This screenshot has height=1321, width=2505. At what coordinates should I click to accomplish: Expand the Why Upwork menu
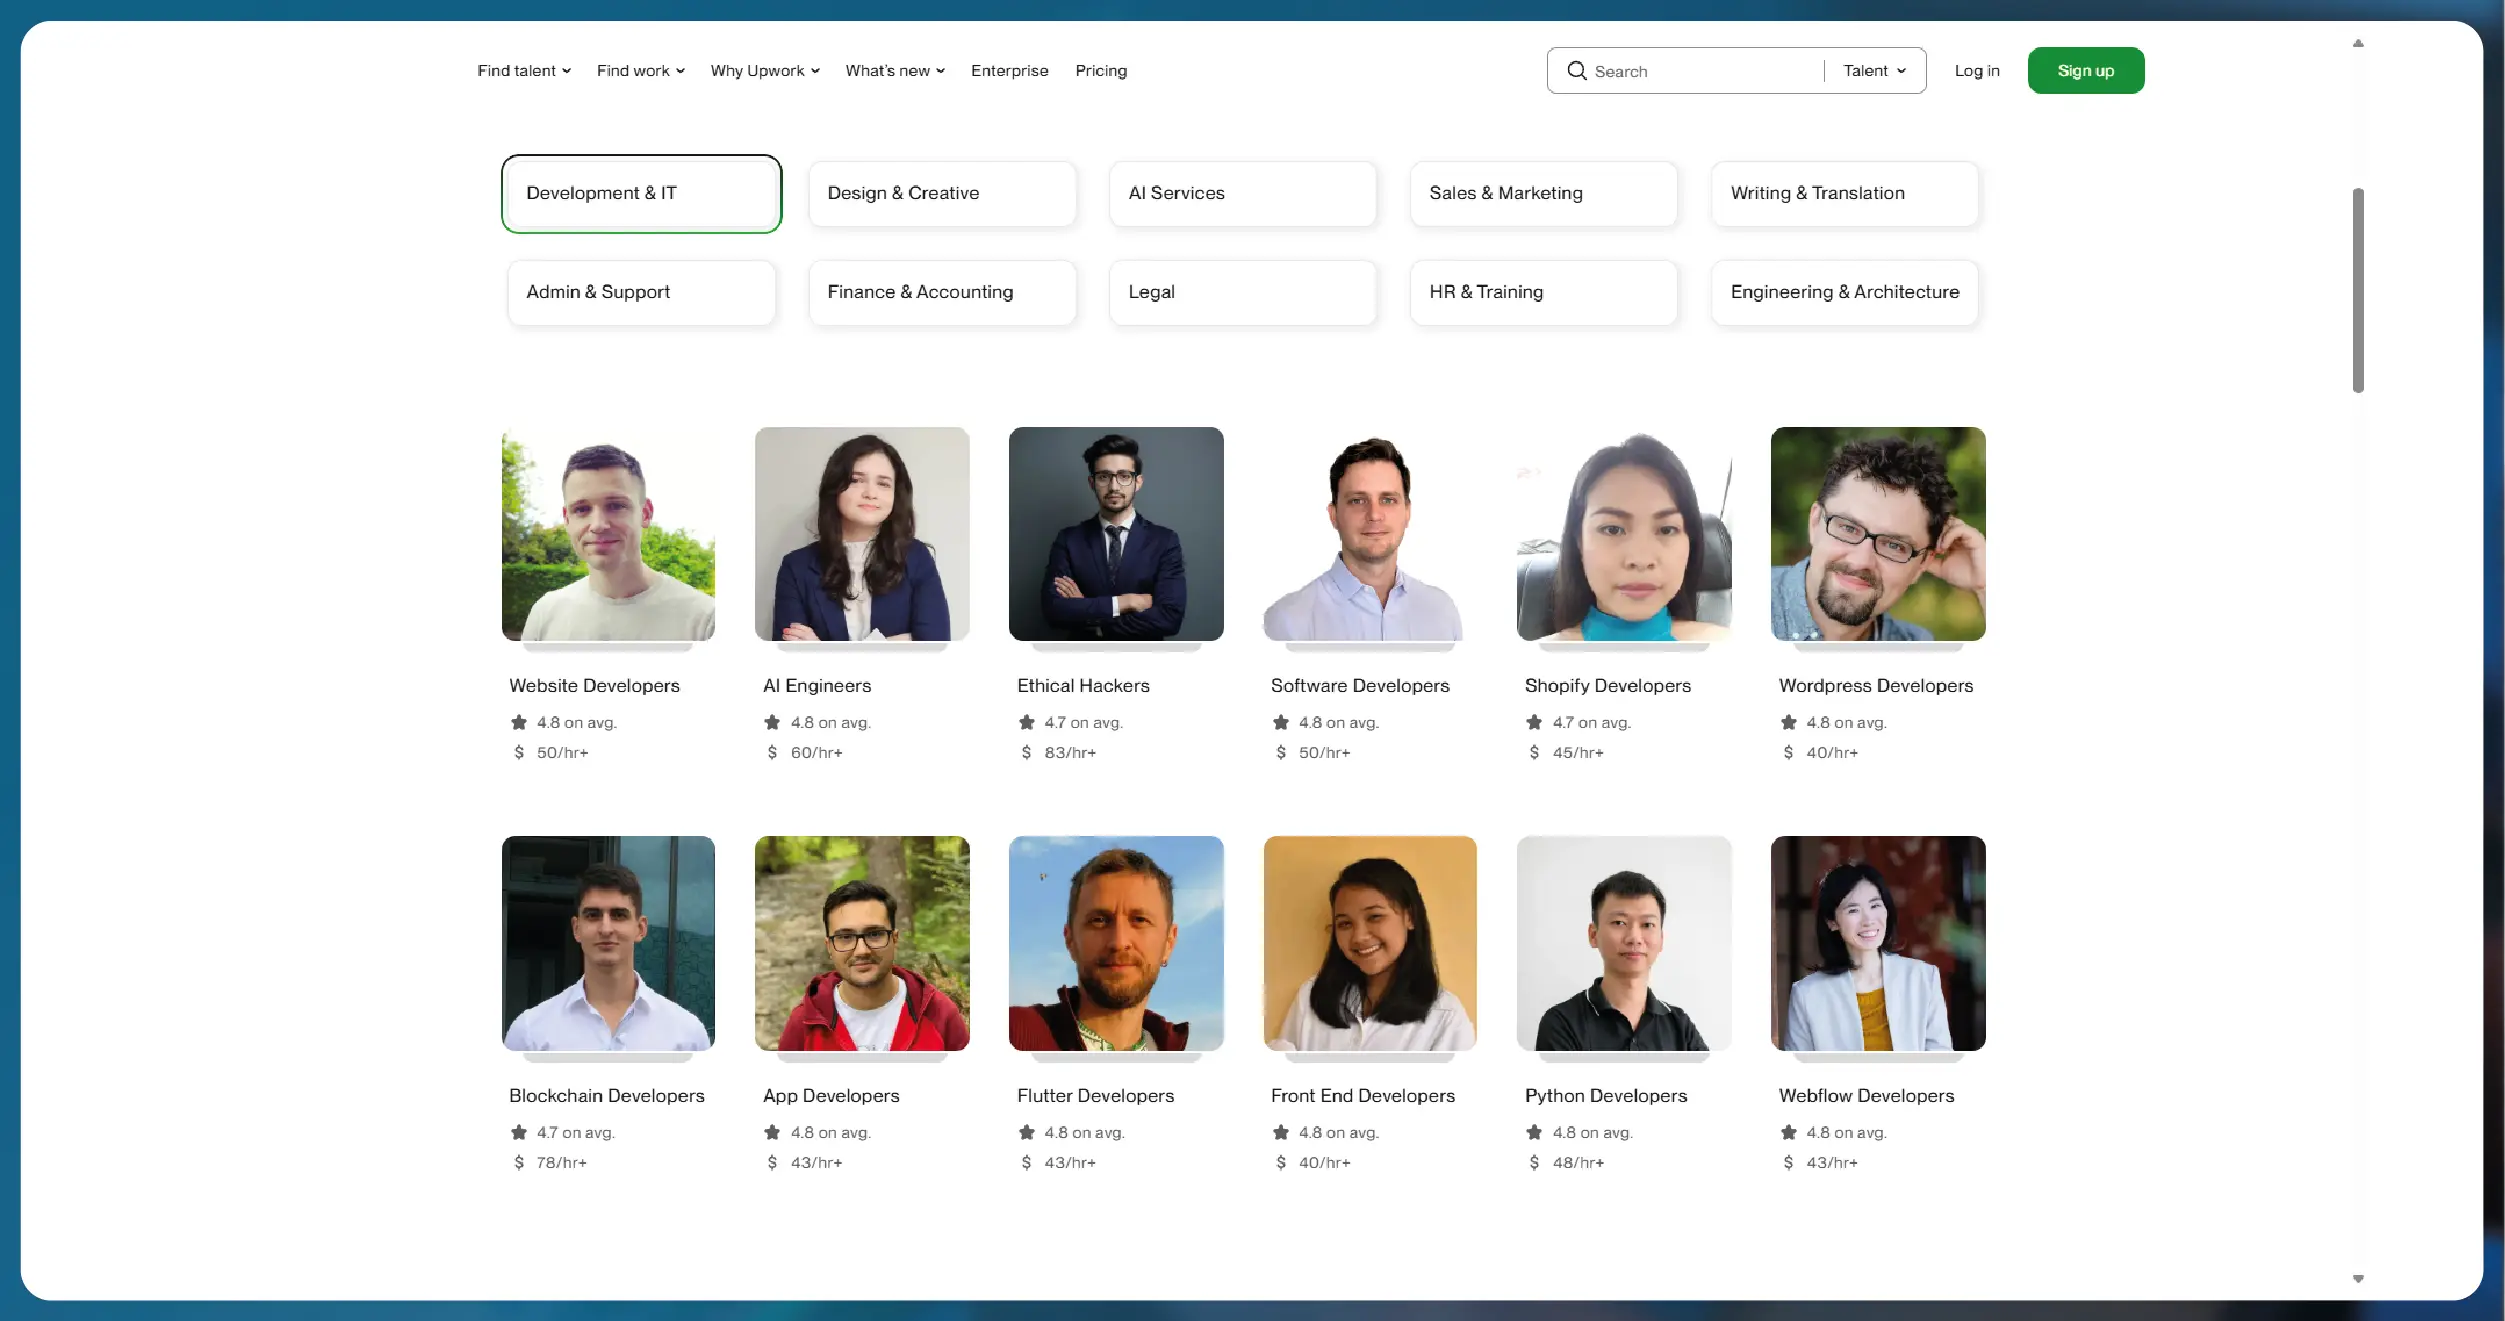(765, 71)
